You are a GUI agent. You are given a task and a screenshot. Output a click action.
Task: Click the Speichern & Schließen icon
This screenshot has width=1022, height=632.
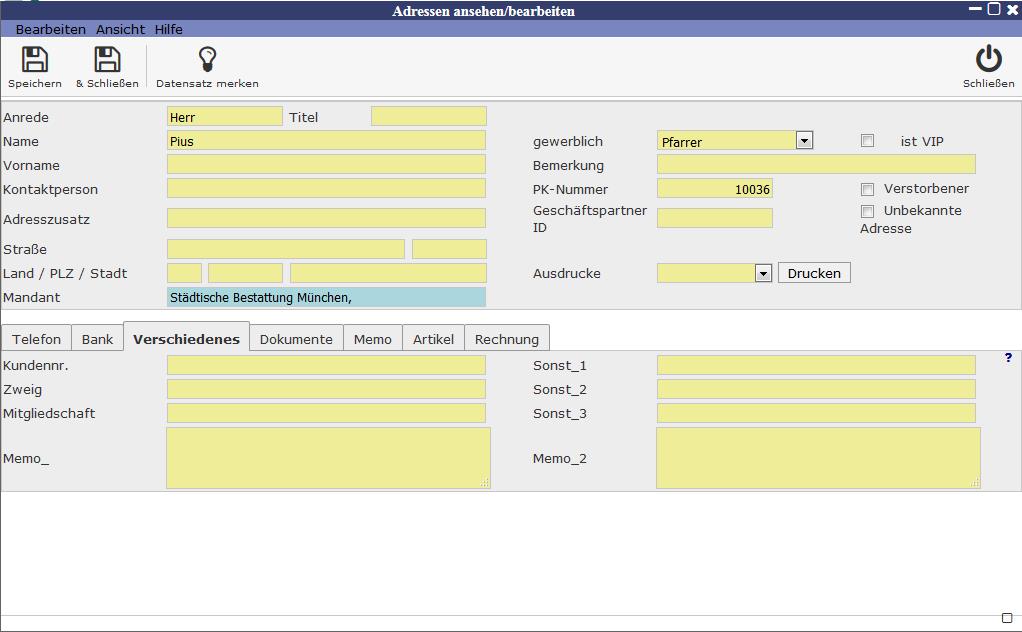click(107, 60)
